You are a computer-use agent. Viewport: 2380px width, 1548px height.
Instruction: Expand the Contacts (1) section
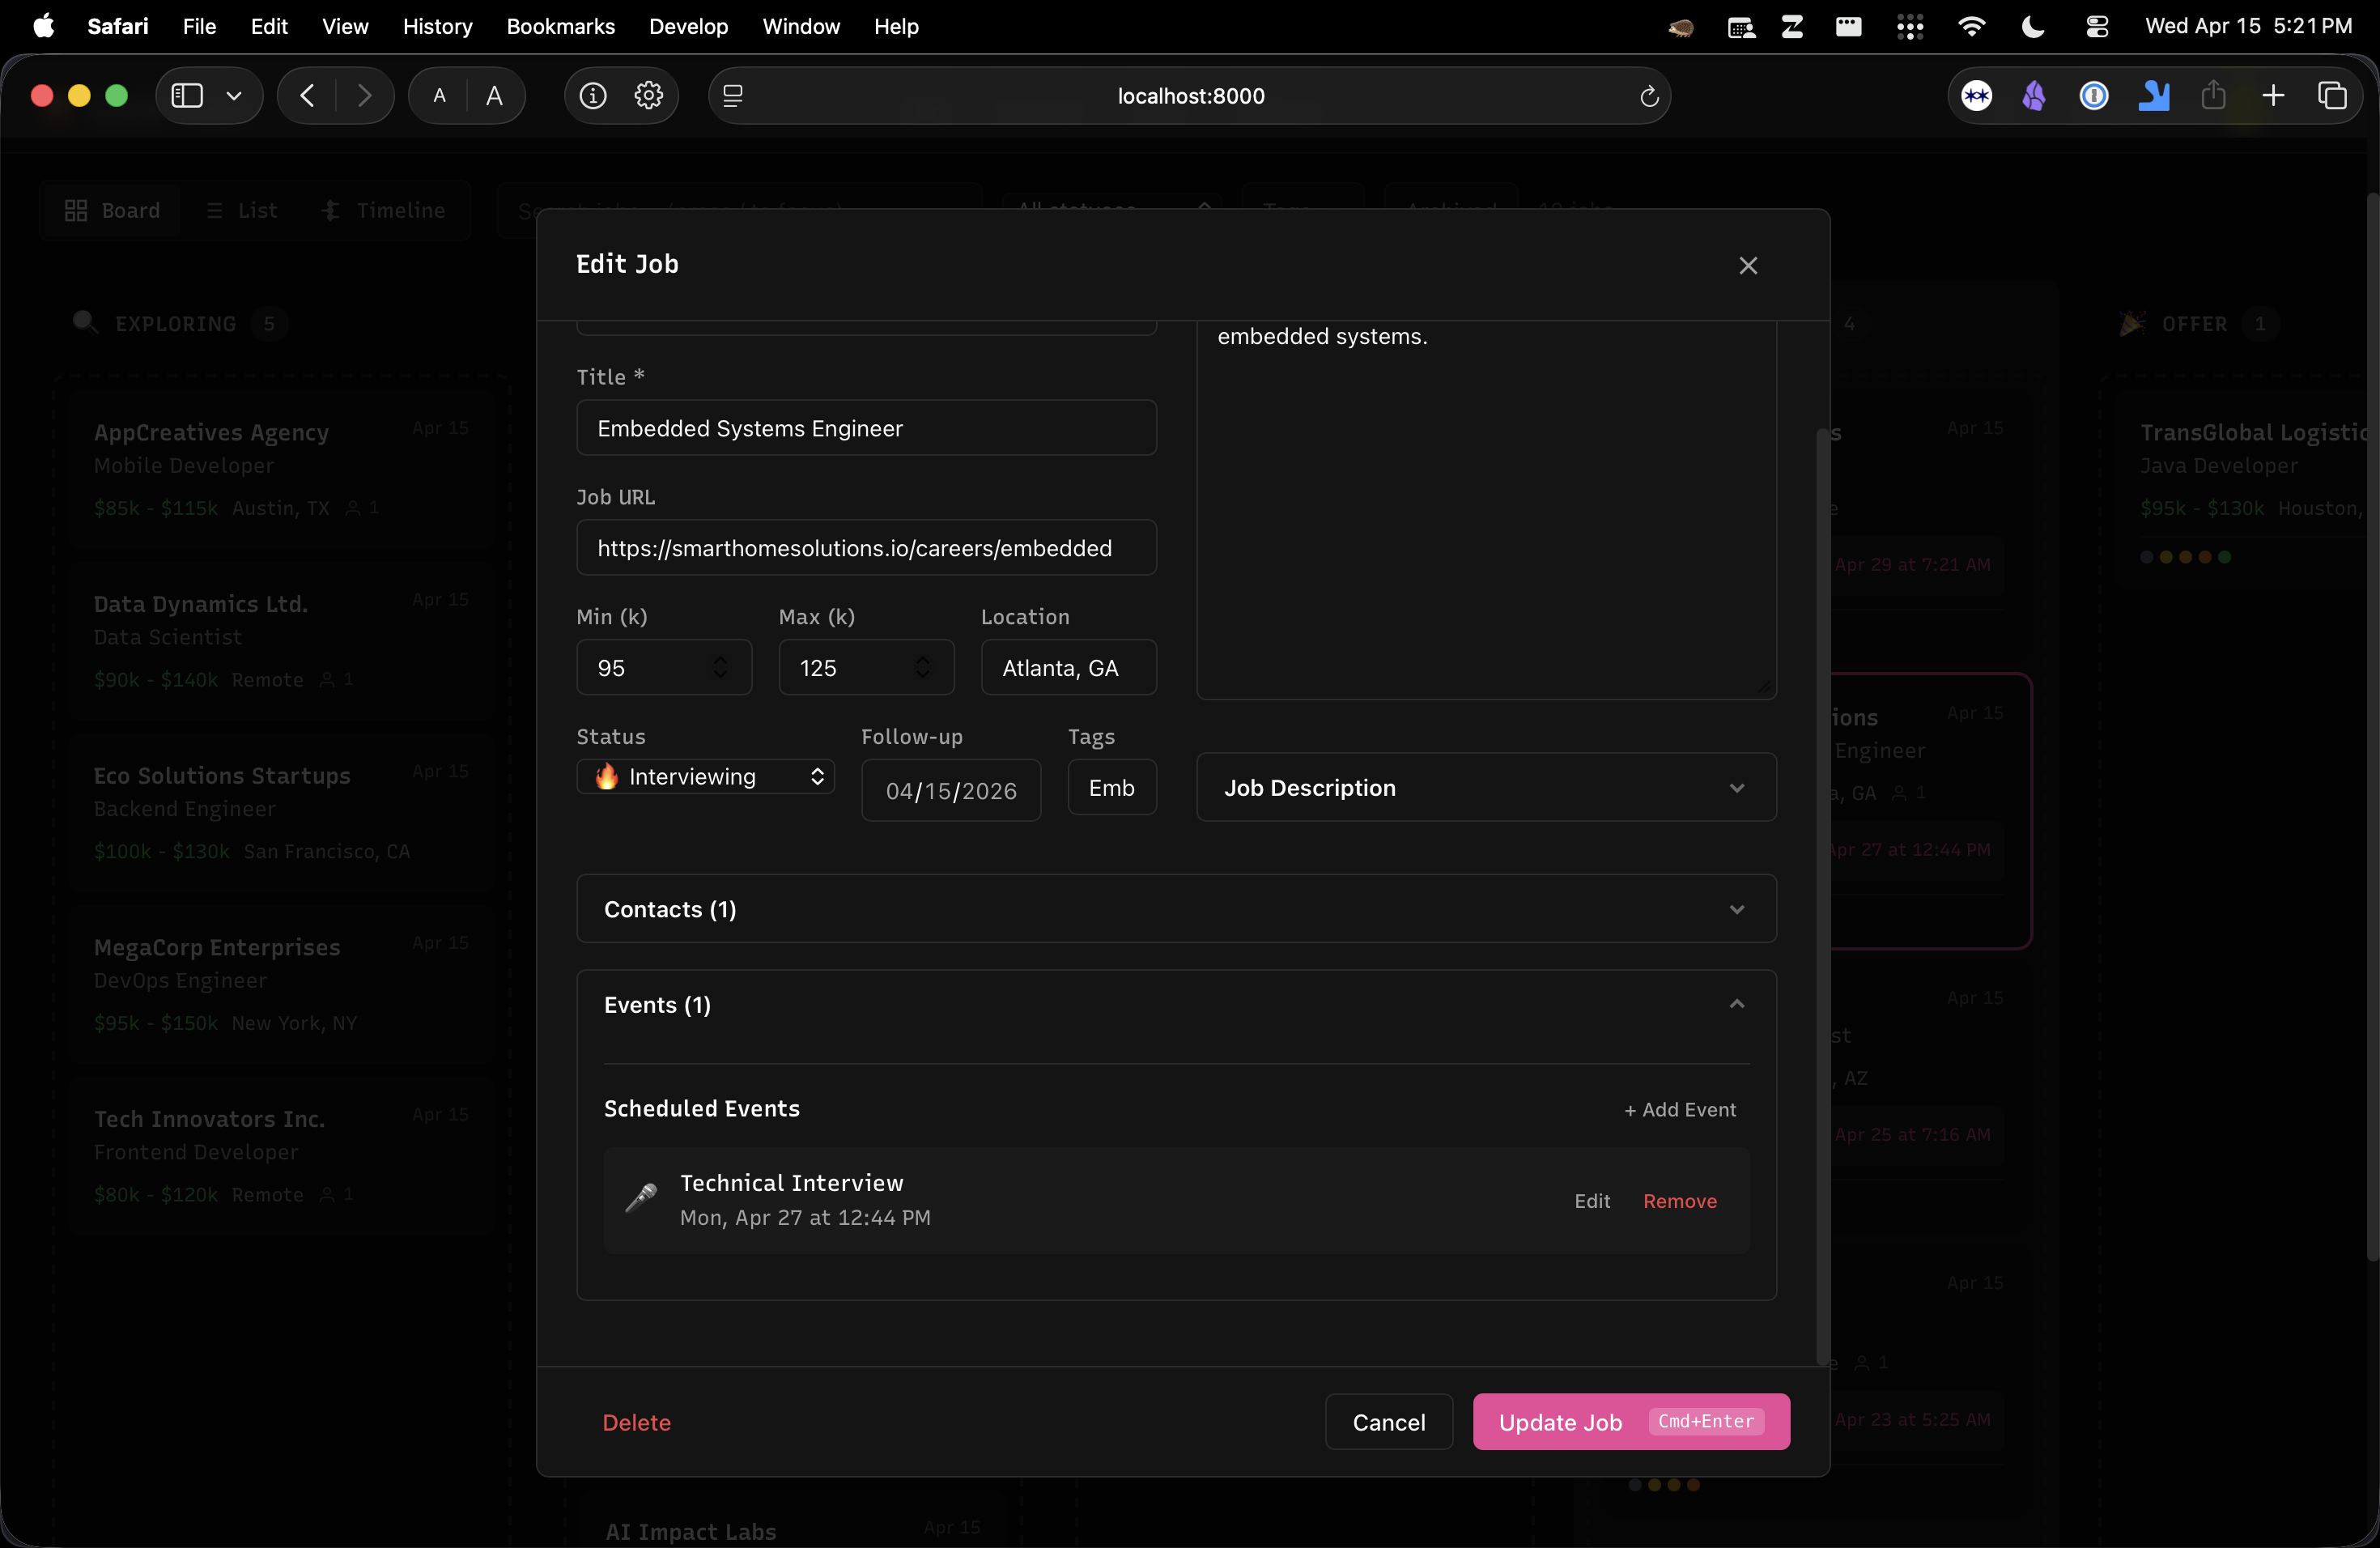1177,908
